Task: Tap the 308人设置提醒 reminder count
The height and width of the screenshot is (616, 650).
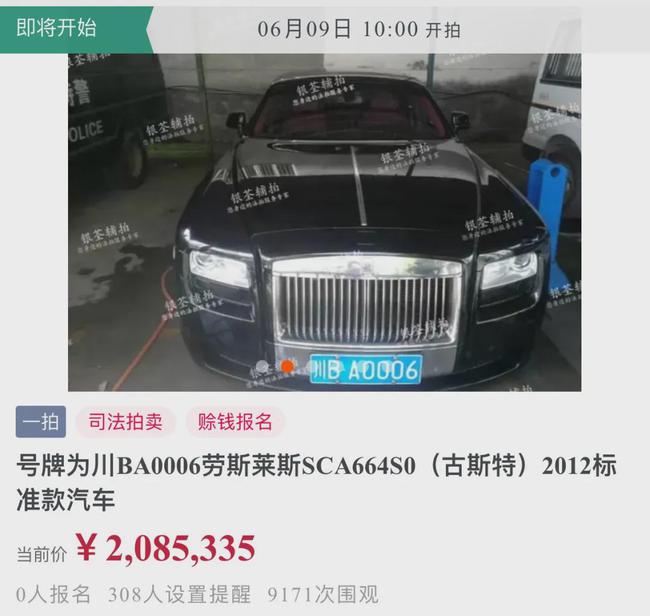Action: [x=179, y=595]
